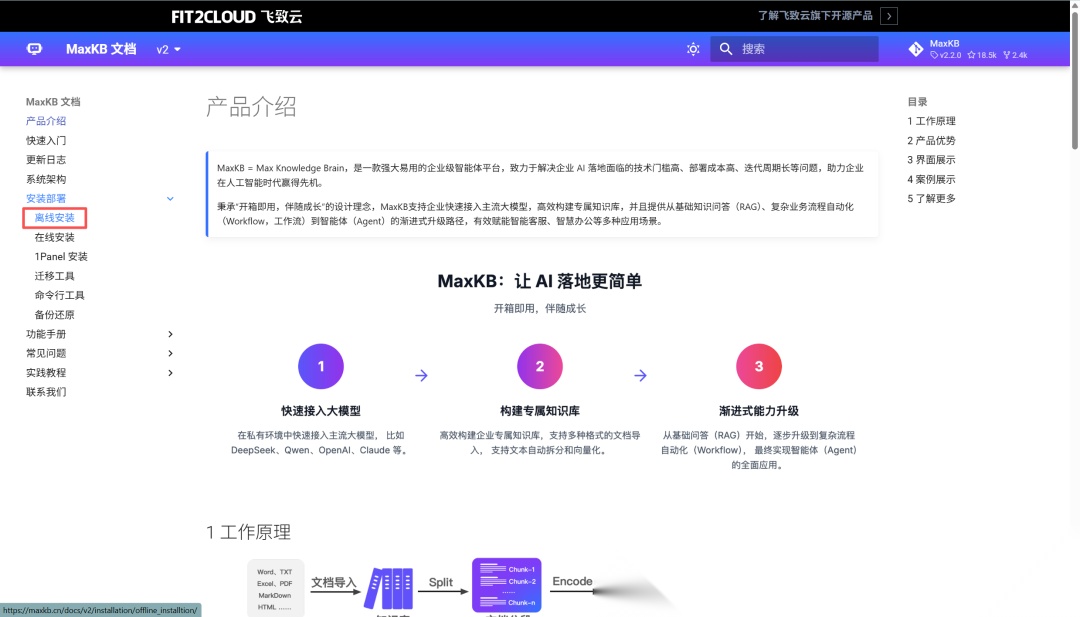Jump to 3 界面展示 in table of contents

(x=931, y=160)
